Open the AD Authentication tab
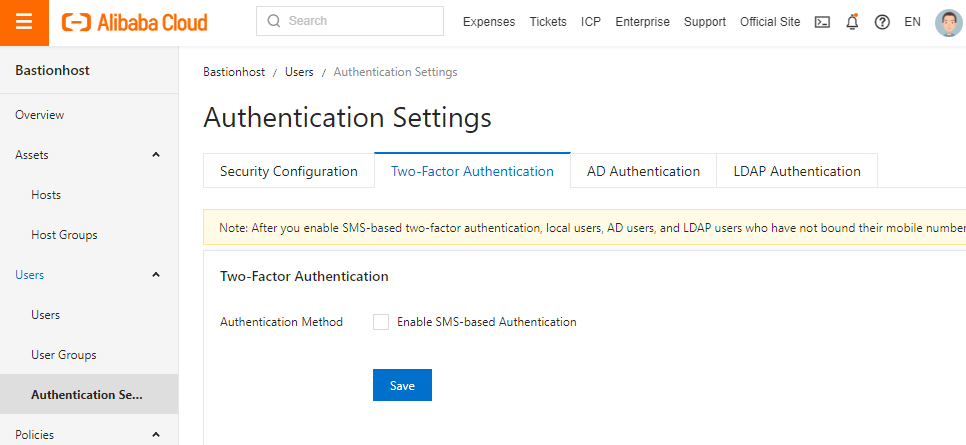Viewport: 966px width, 445px height. click(643, 171)
